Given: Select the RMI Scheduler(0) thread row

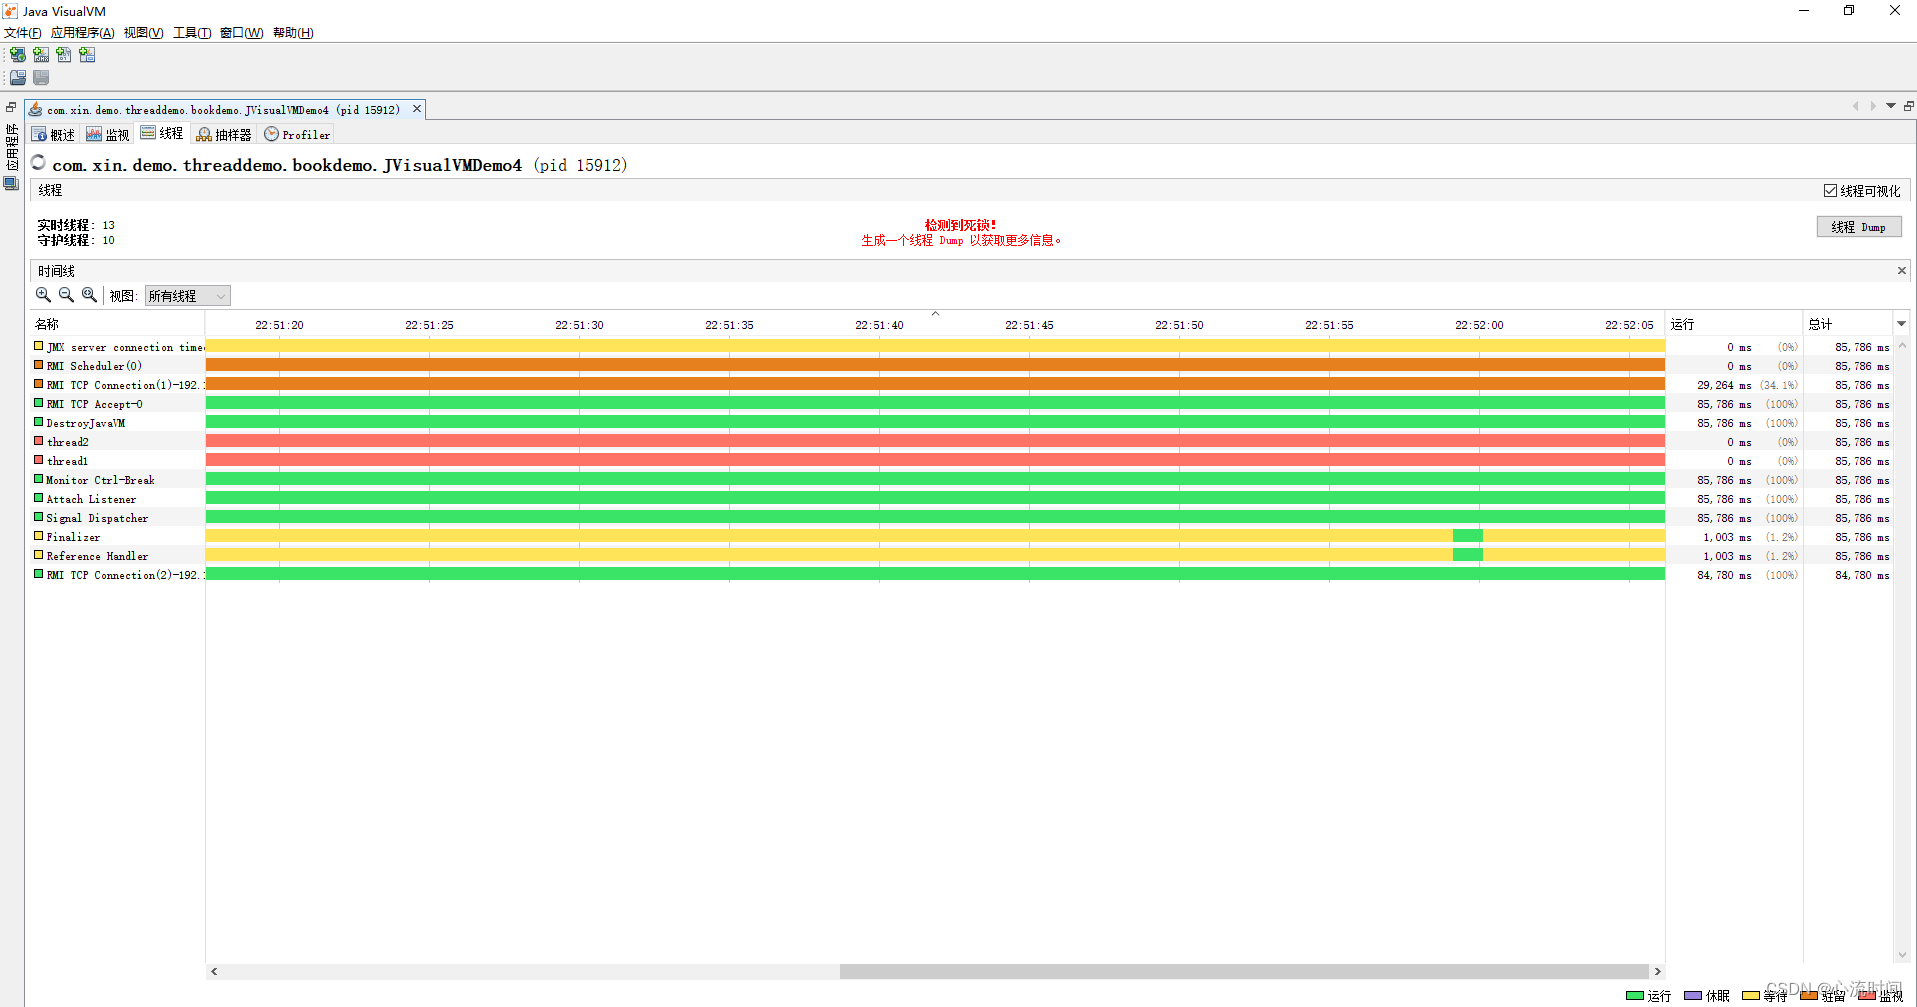Looking at the screenshot, I should pyautogui.click(x=961, y=365).
